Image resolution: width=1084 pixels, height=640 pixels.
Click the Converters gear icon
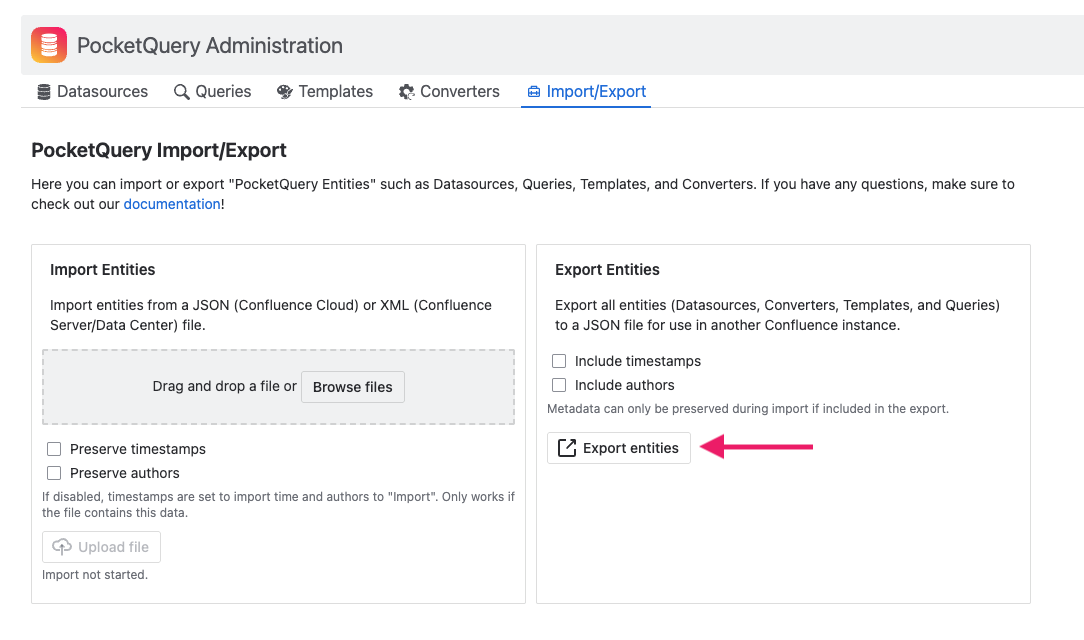pos(406,92)
